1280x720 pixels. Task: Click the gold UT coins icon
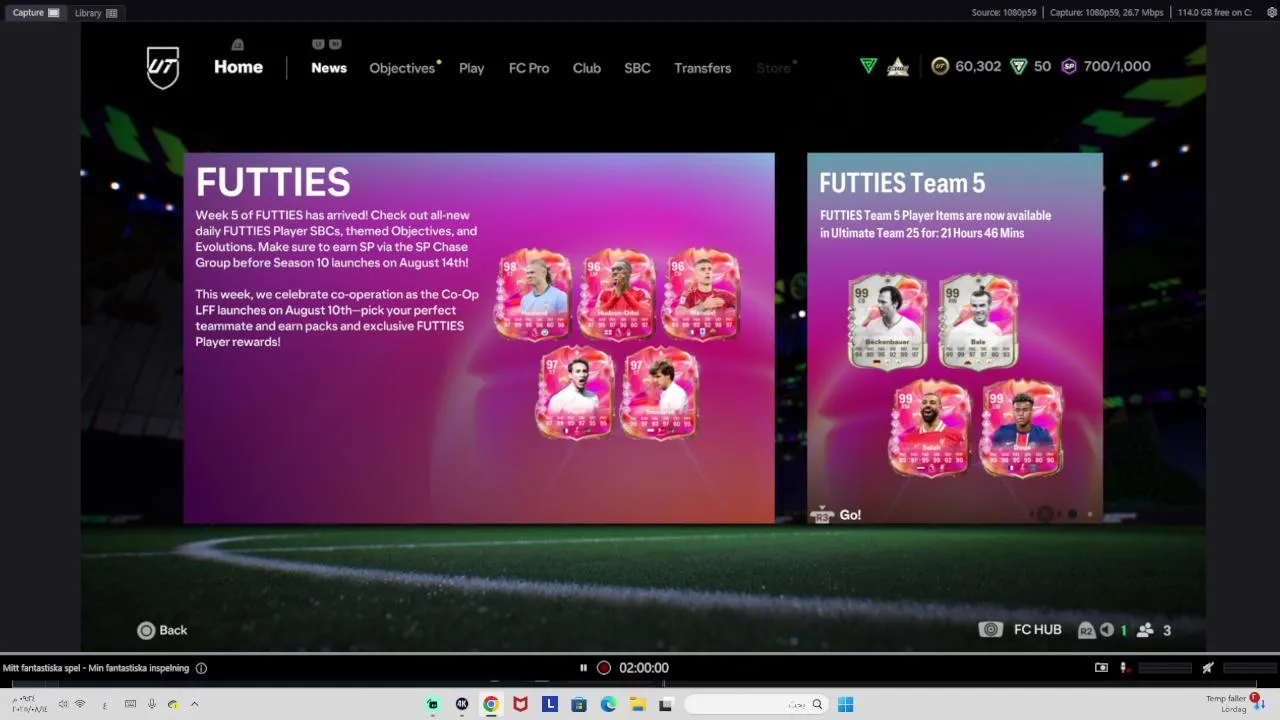tap(940, 66)
